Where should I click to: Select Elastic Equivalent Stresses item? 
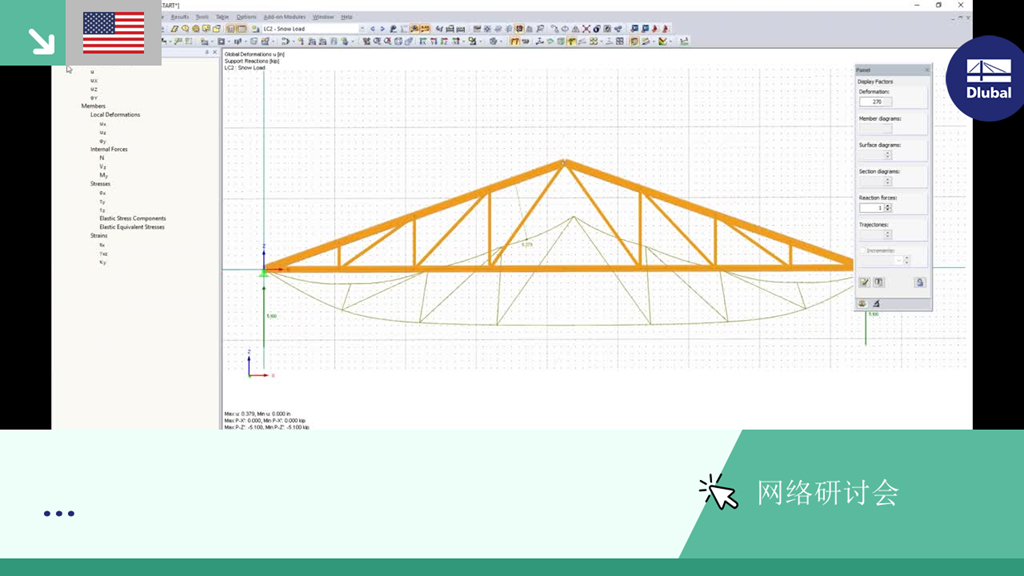tap(132, 227)
